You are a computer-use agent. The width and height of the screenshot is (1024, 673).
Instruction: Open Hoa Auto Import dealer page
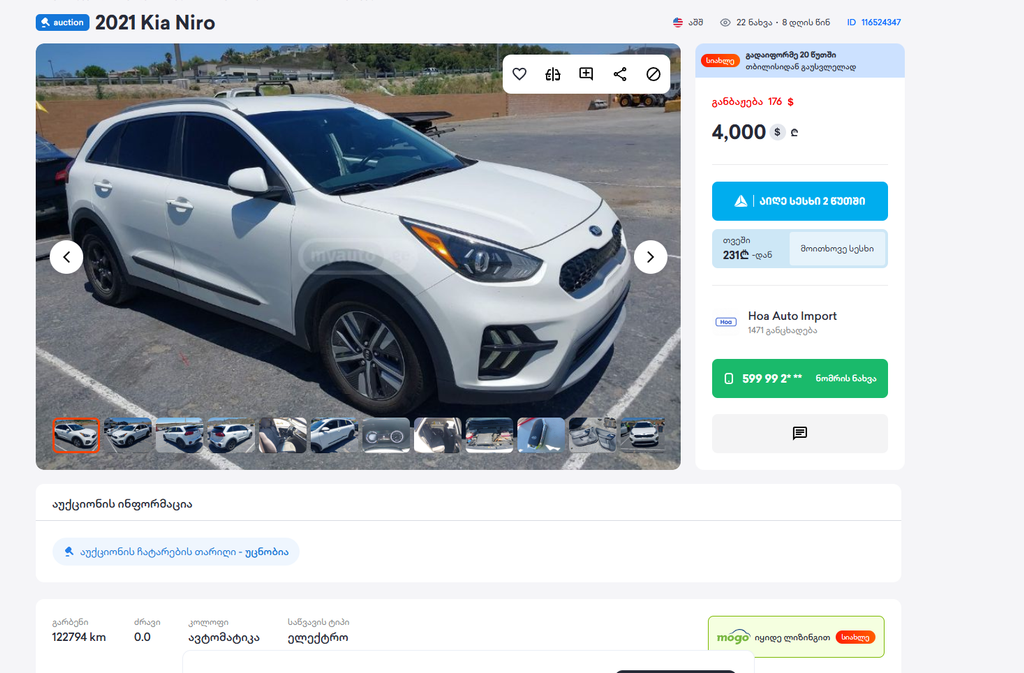(x=792, y=316)
